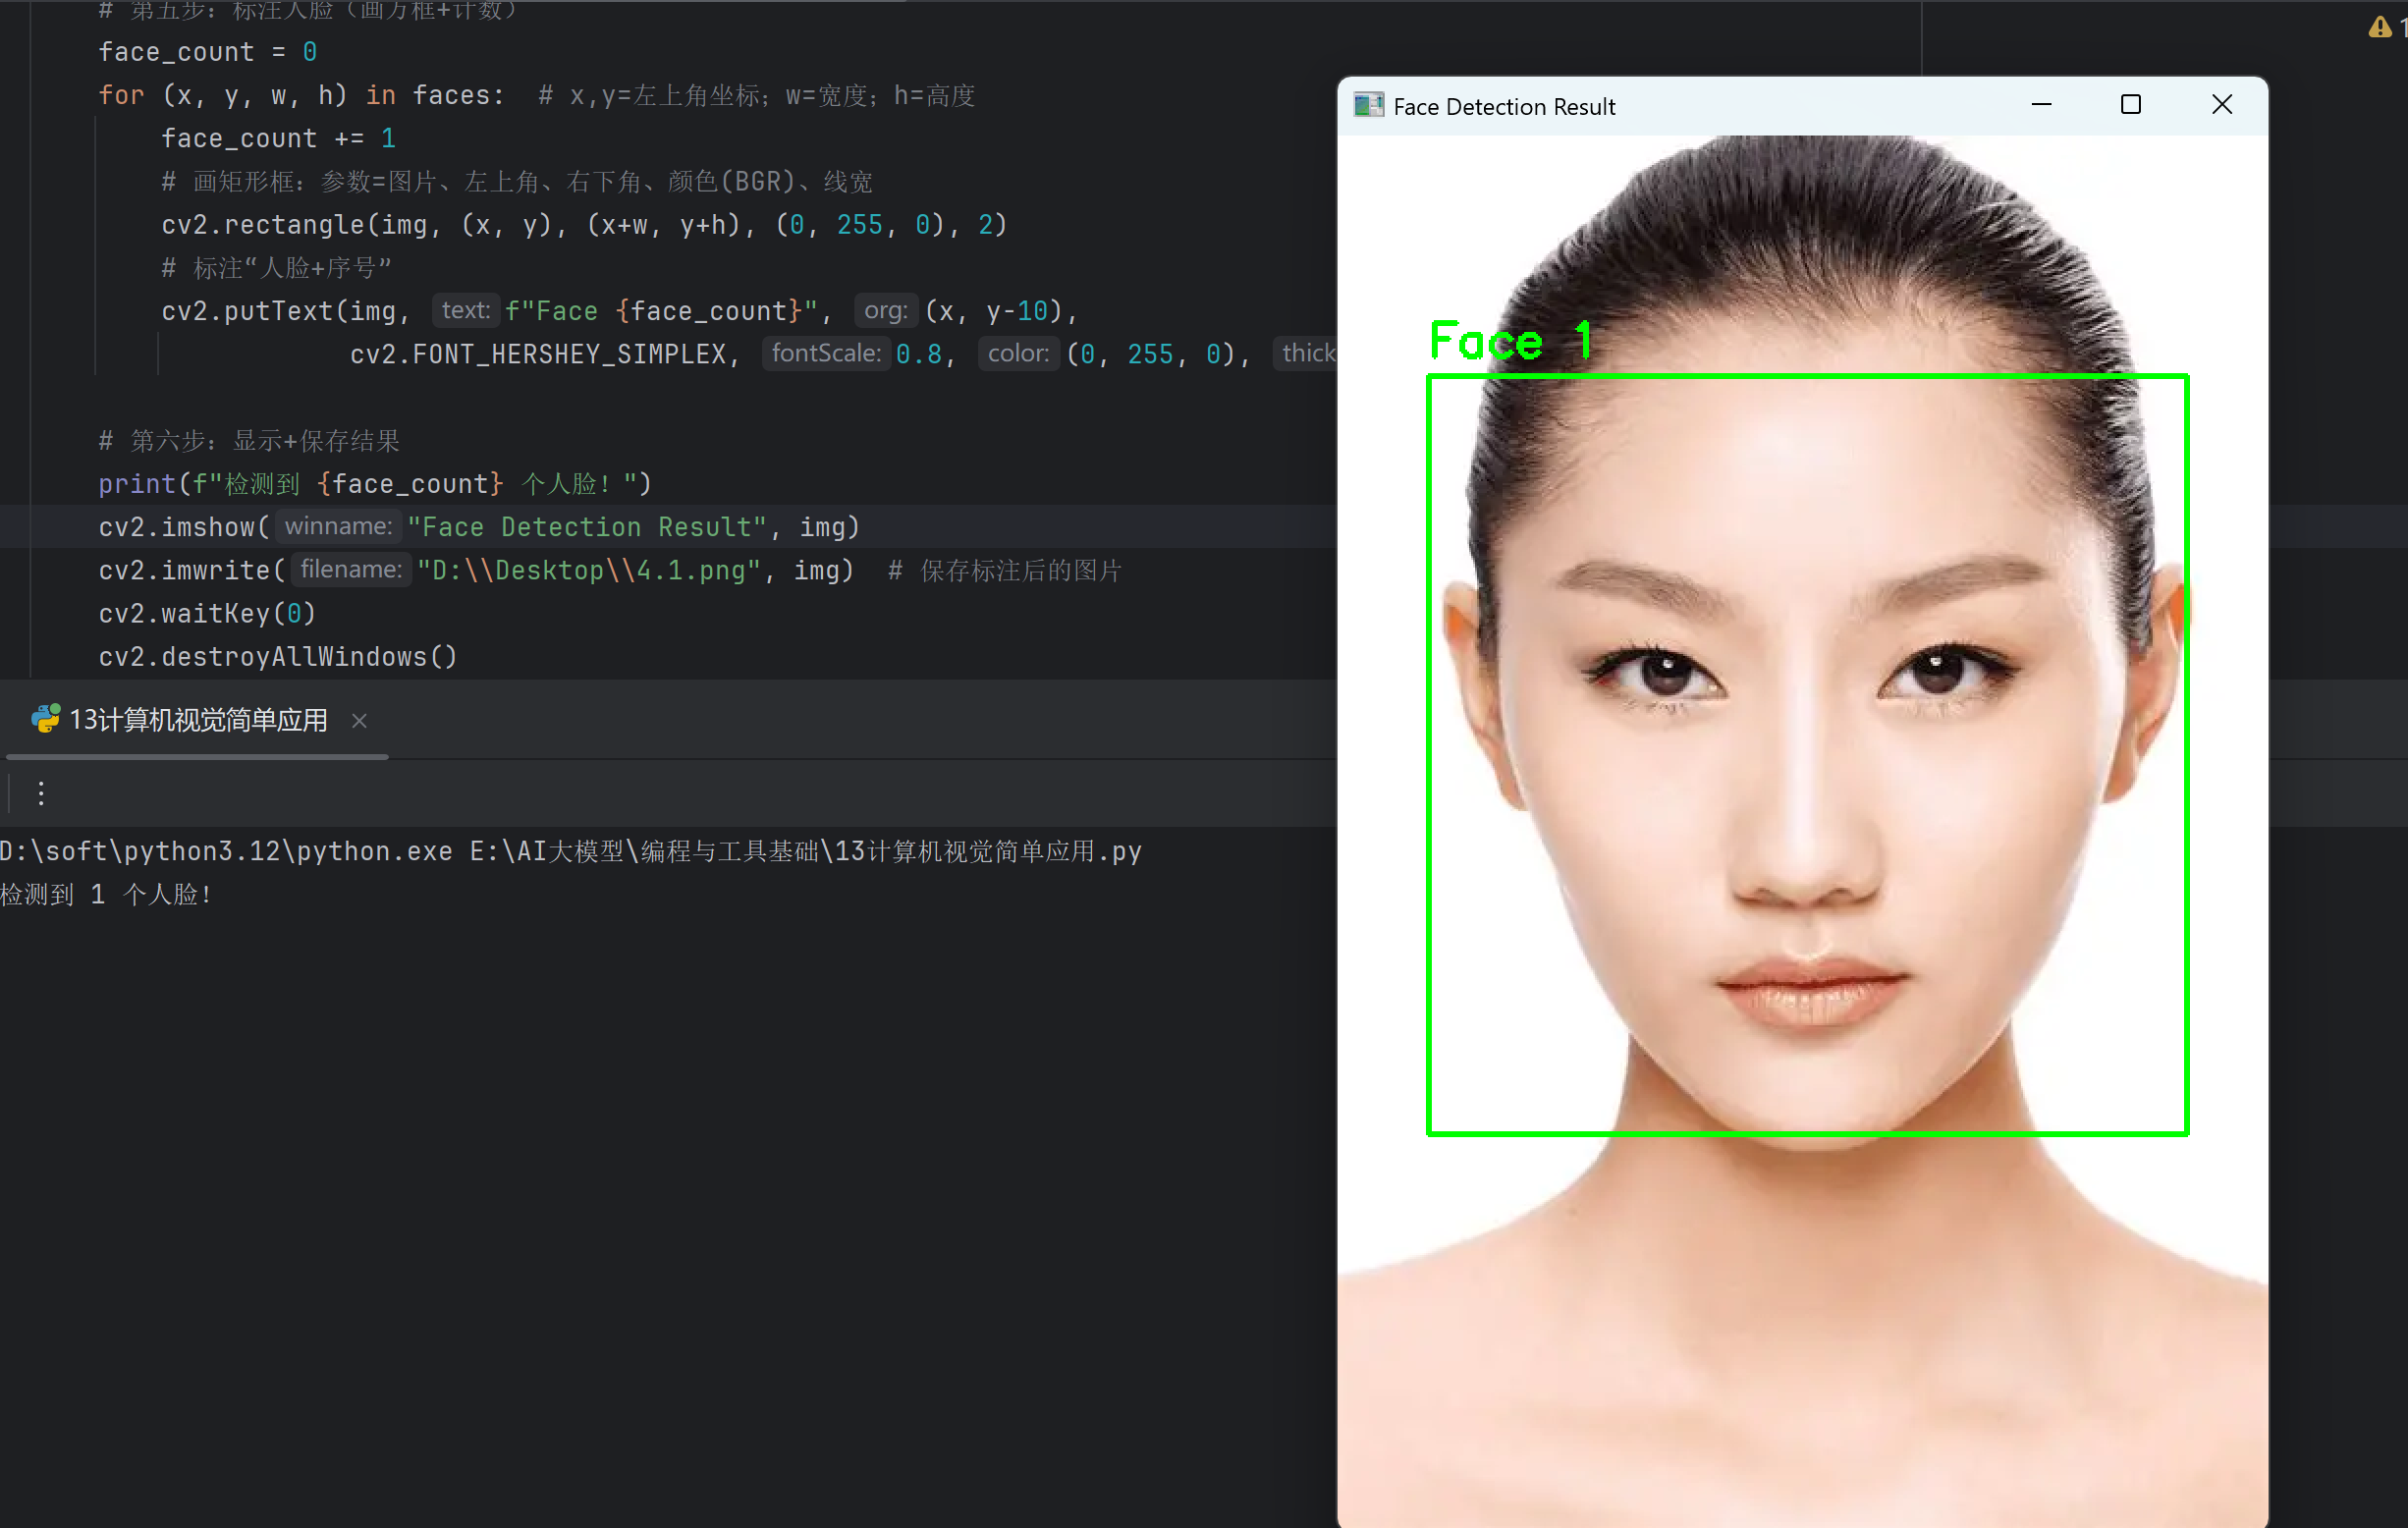The height and width of the screenshot is (1528, 2408).
Task: Close the 13计算机视觉简单应用 run tab
Action: 360,720
